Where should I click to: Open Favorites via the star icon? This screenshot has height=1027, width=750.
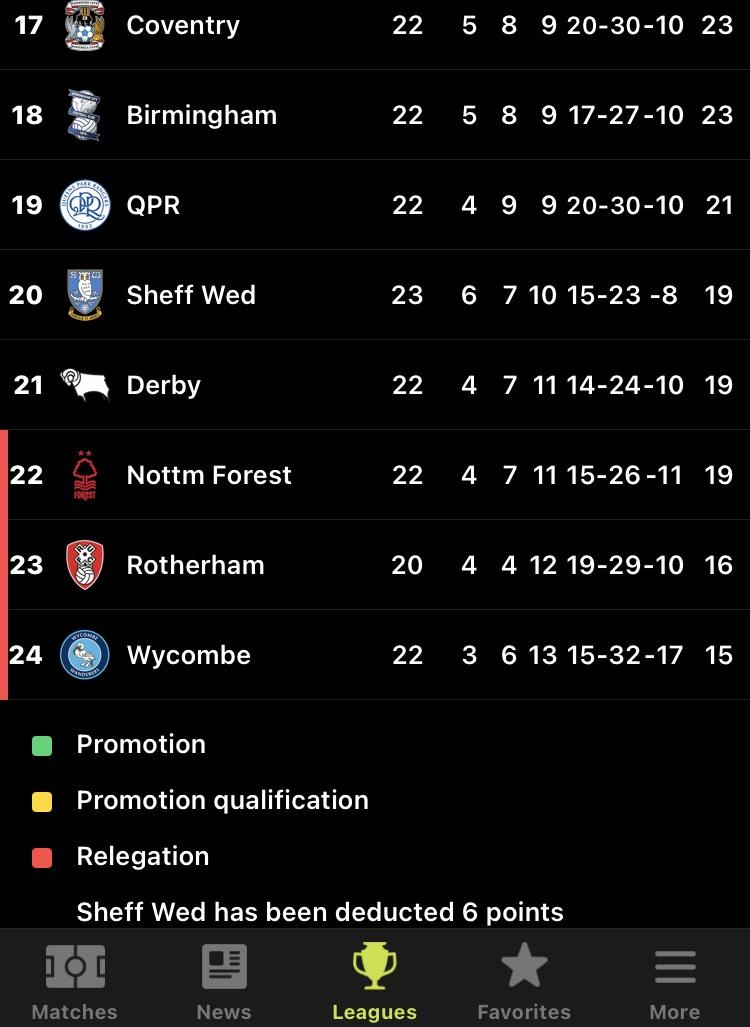click(524, 965)
